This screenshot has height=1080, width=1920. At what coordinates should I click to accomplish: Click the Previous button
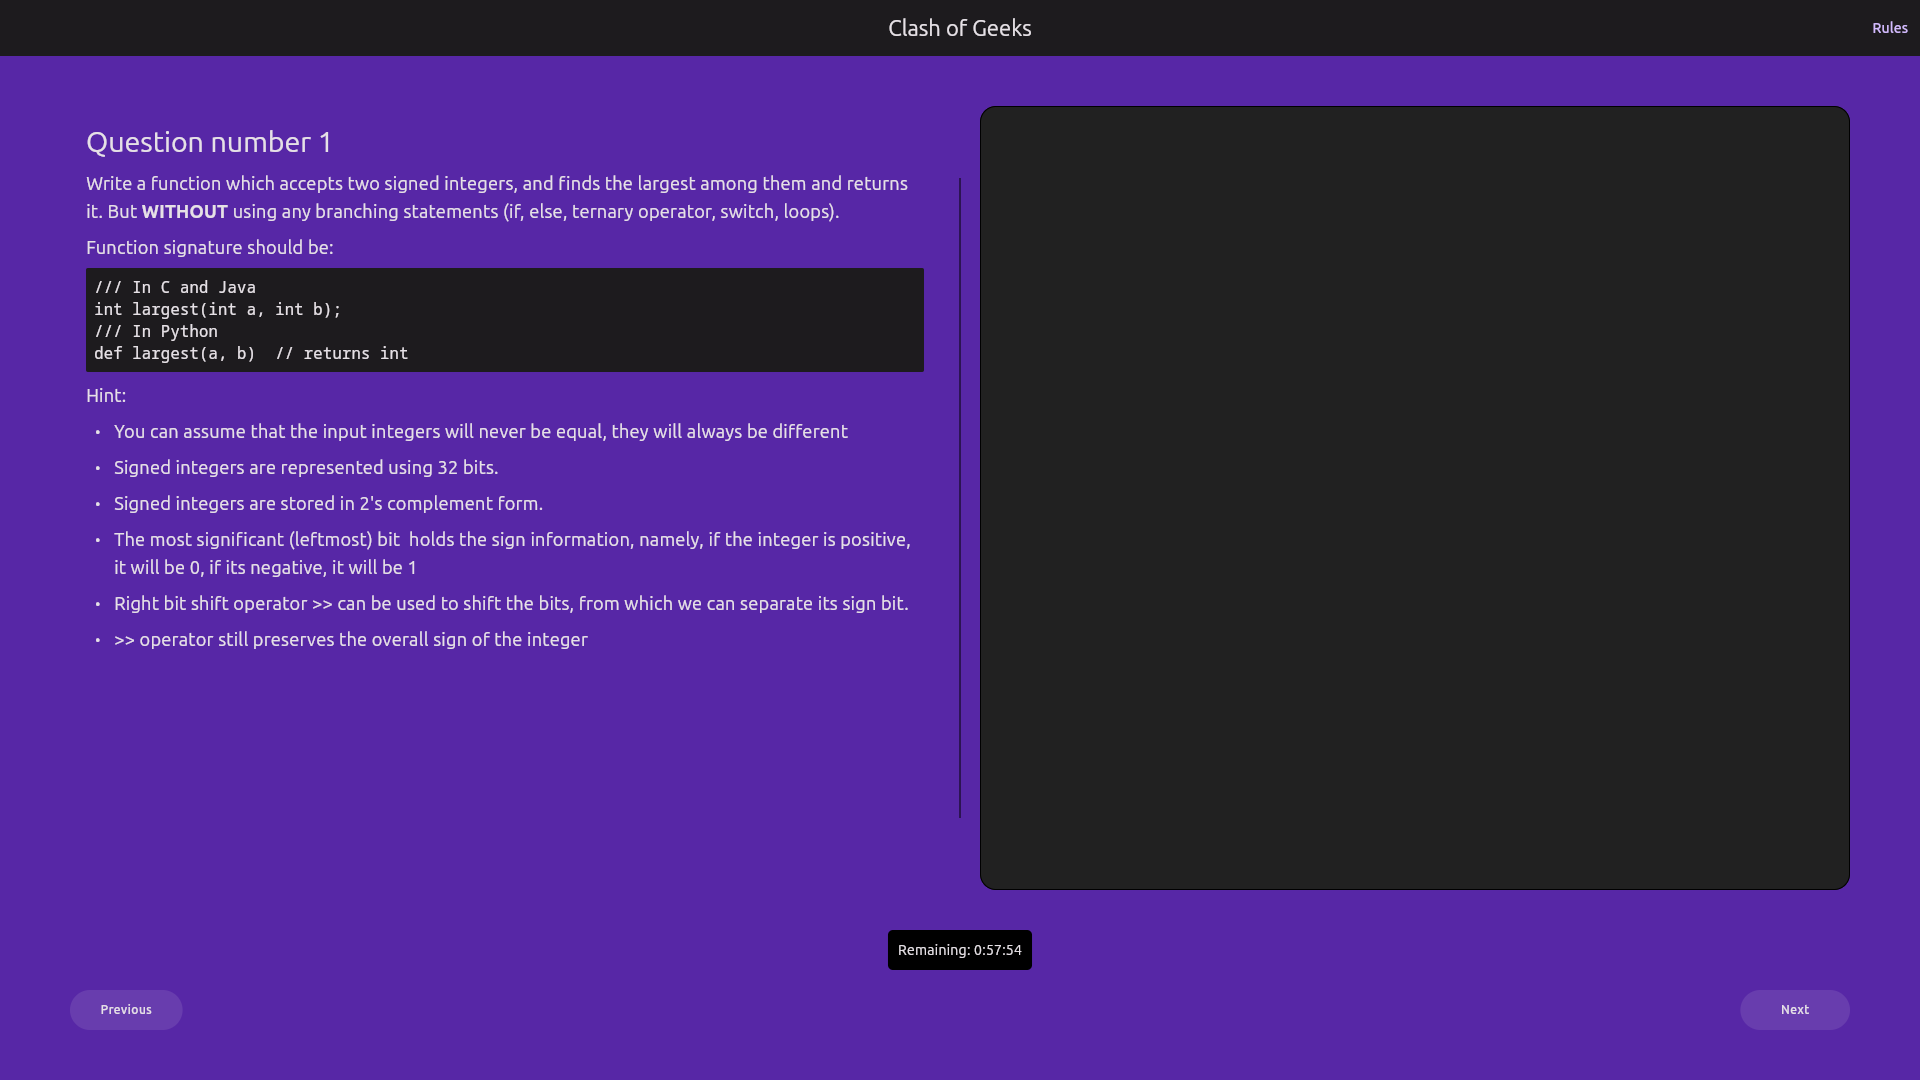126,1010
